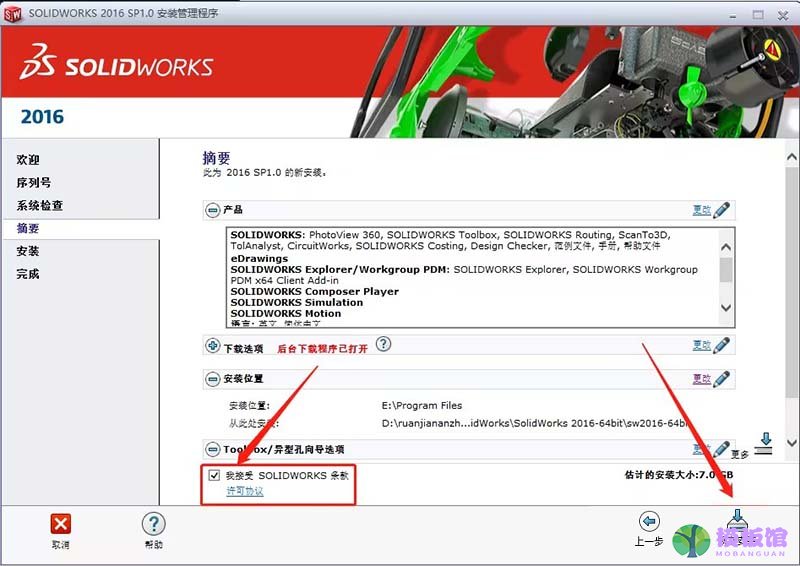
Task: Click the main panel scroll down arrow
Action: (792, 443)
